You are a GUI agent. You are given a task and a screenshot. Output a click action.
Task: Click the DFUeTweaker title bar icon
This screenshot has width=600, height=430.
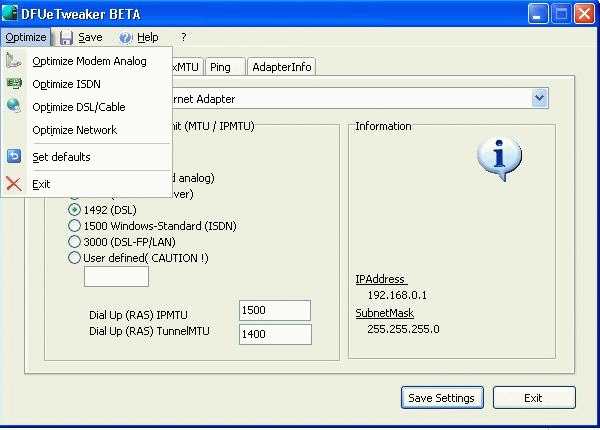[9, 13]
